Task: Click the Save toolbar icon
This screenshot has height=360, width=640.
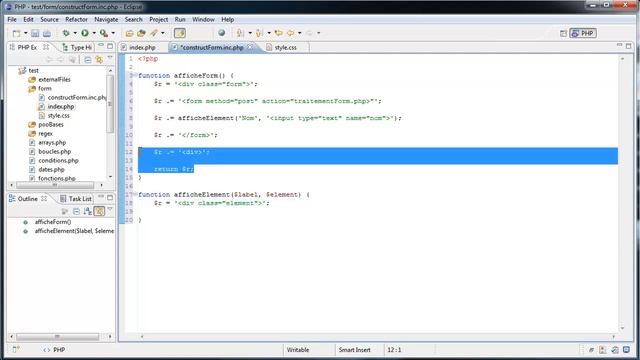Action: [35, 33]
